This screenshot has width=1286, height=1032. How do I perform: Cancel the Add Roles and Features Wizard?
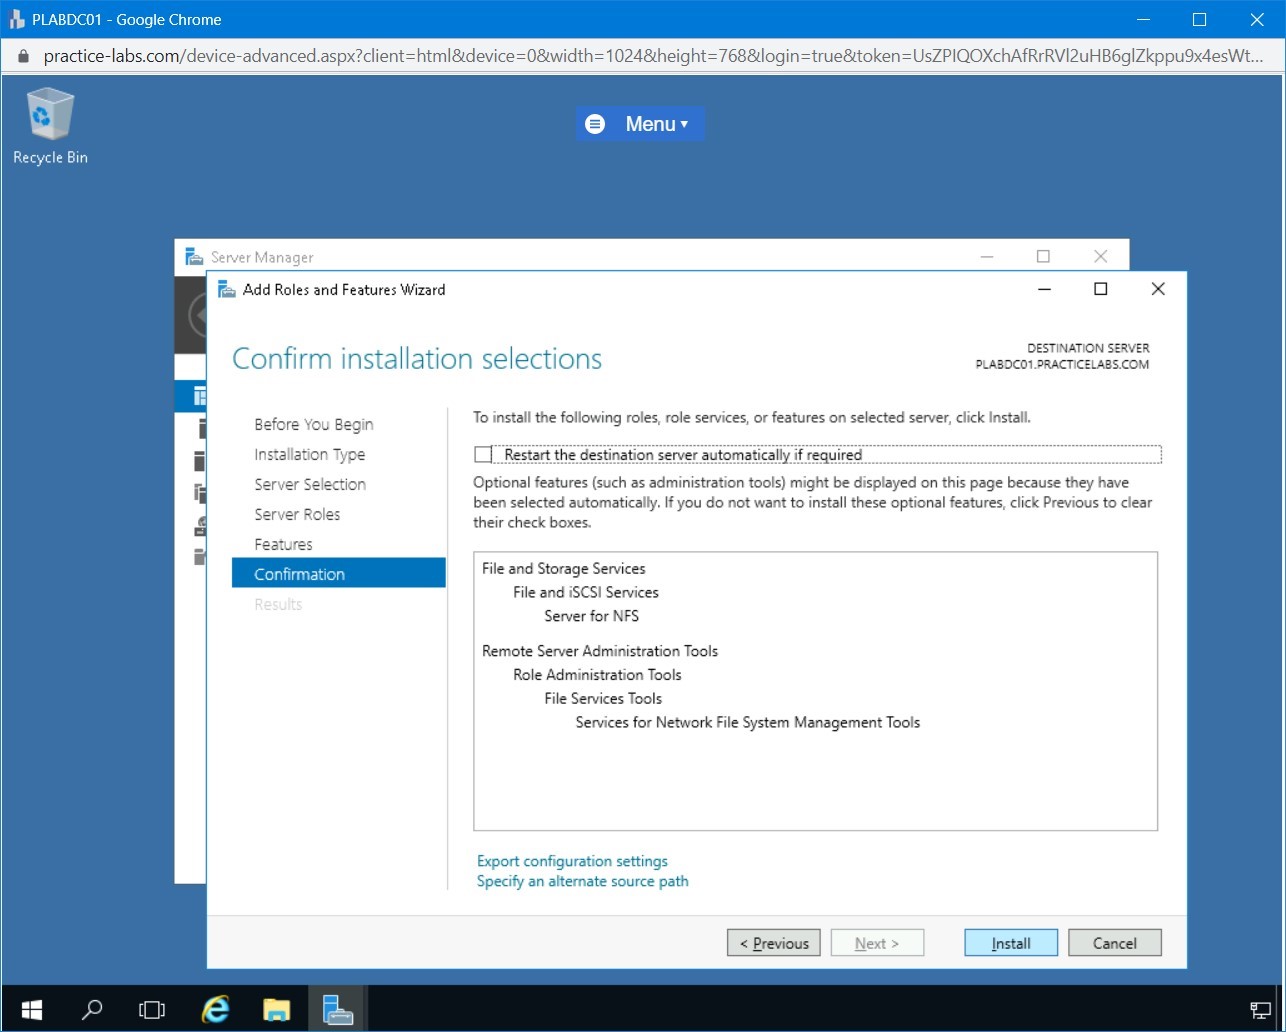point(1115,943)
